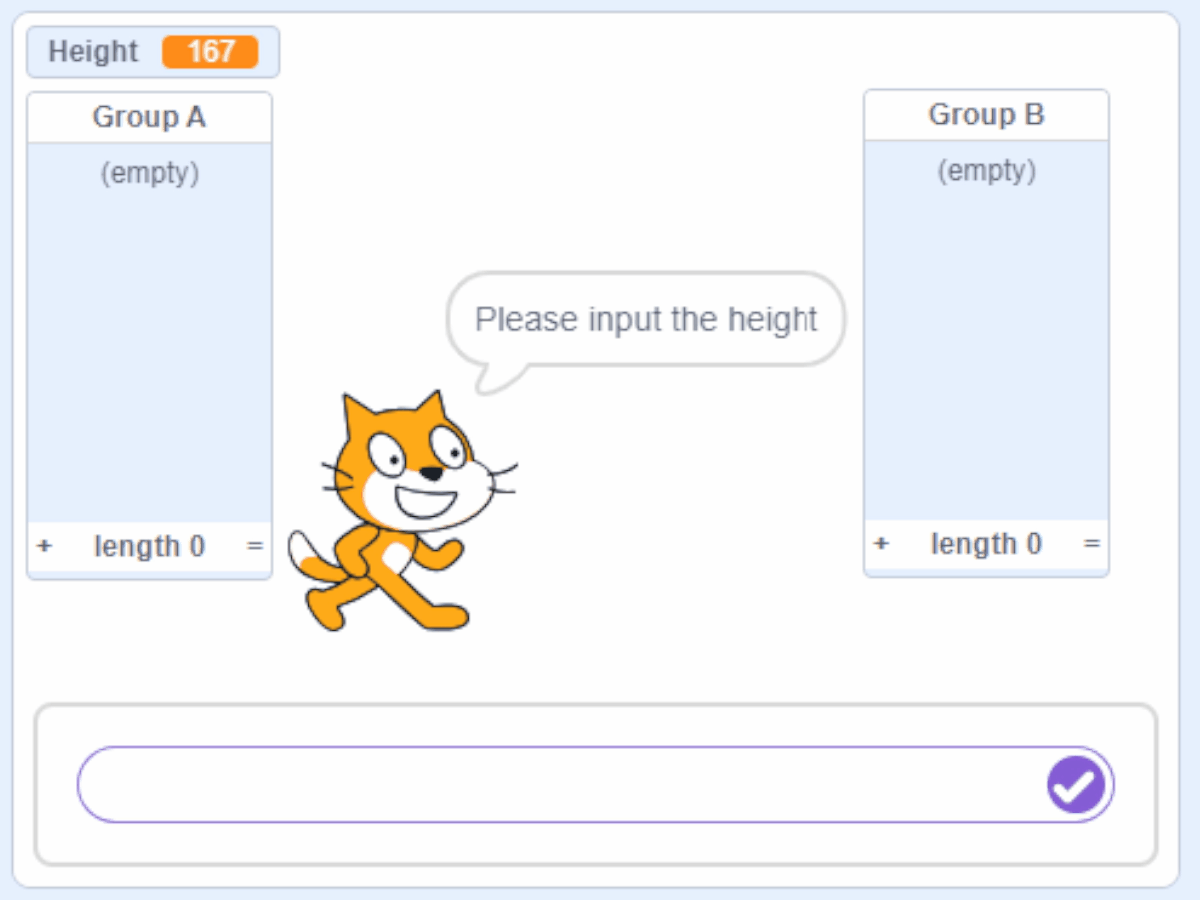Add an item with Group A's plus
Viewport: 1200px width, 900px height.
coord(44,546)
